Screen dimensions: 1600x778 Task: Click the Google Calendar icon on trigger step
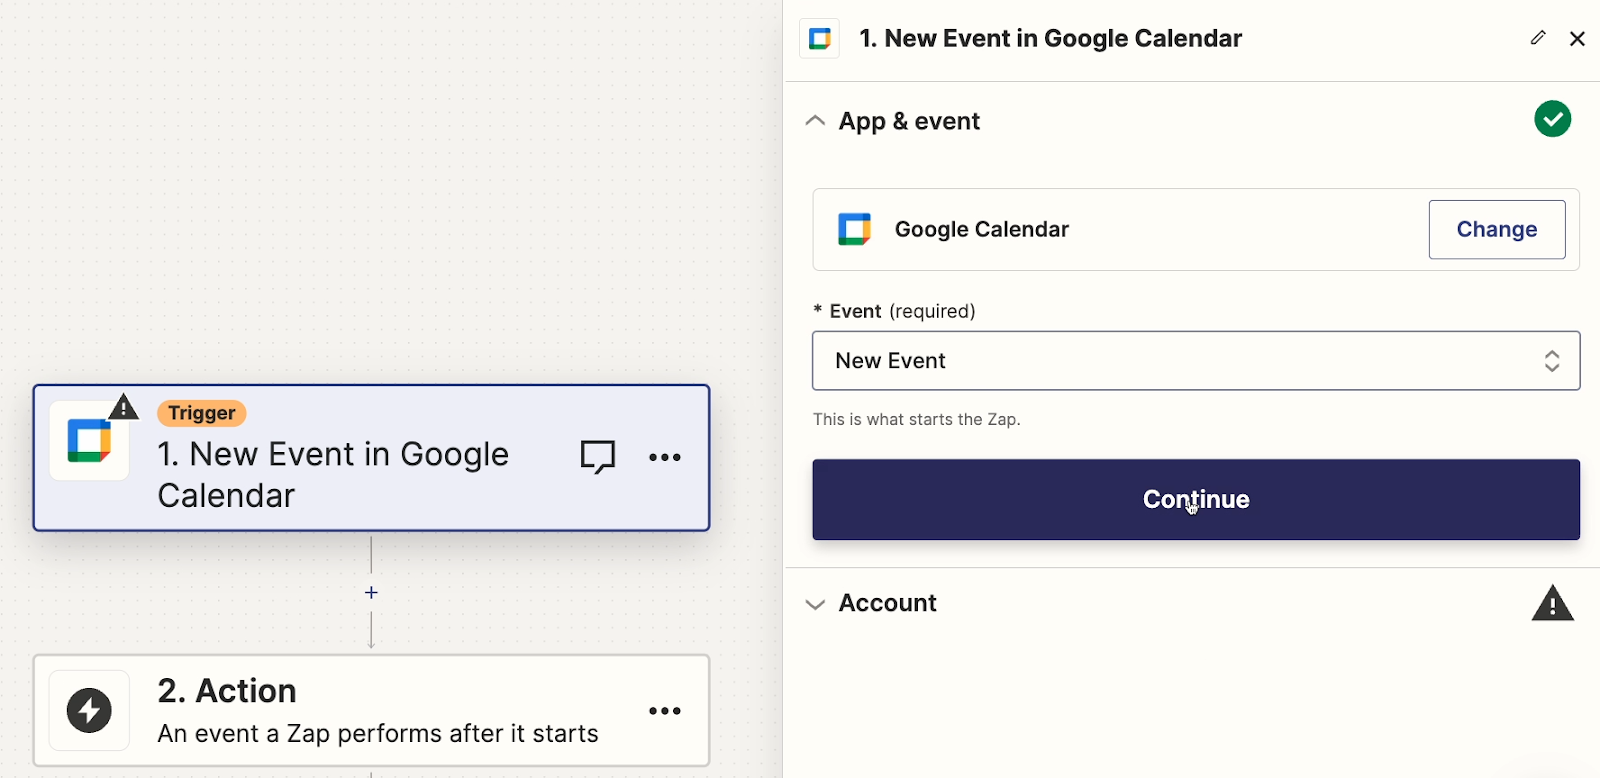tap(89, 441)
